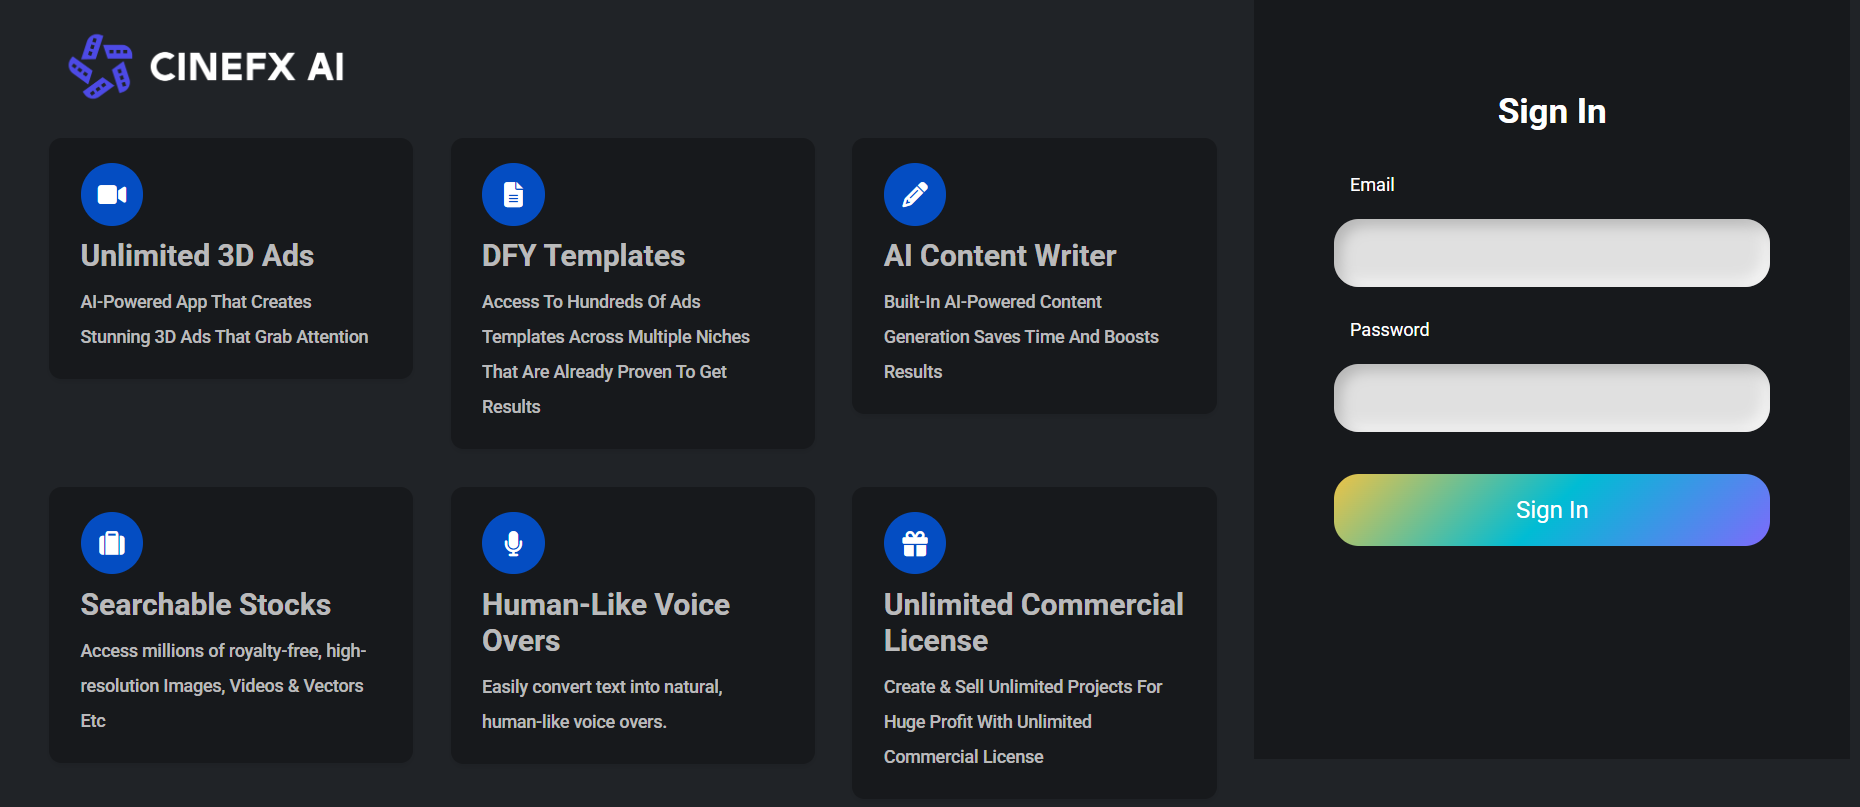Click the pencil icon for AI Content Writer
The height and width of the screenshot is (807, 1860).
[x=914, y=194]
